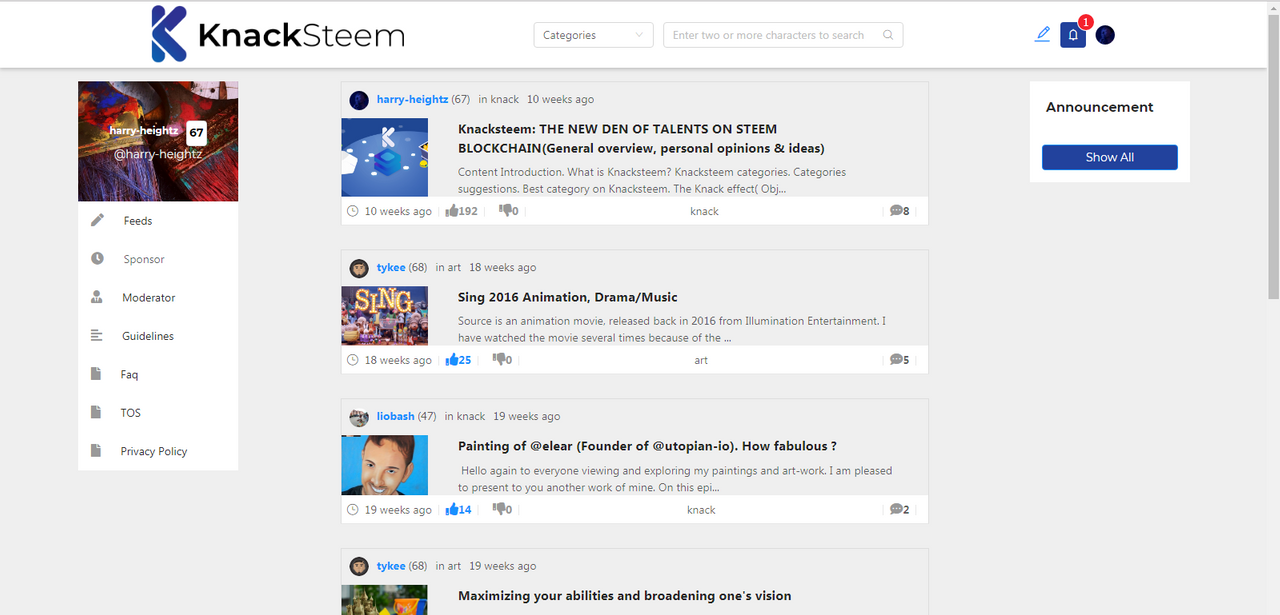Click the art tag under Sing 2016 post
Image resolution: width=1280 pixels, height=615 pixels.
pyautogui.click(x=701, y=360)
